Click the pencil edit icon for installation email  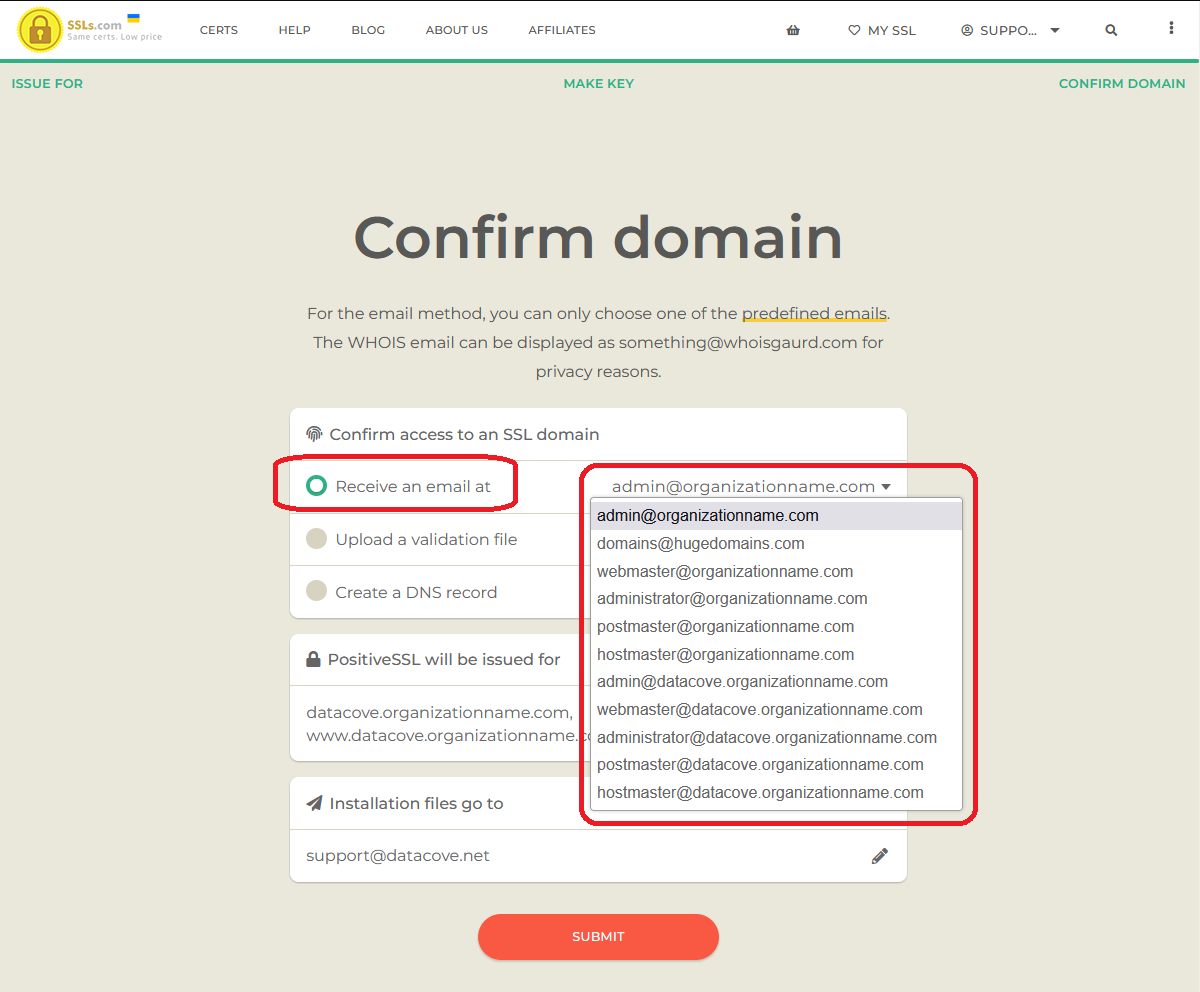pyautogui.click(x=880, y=856)
